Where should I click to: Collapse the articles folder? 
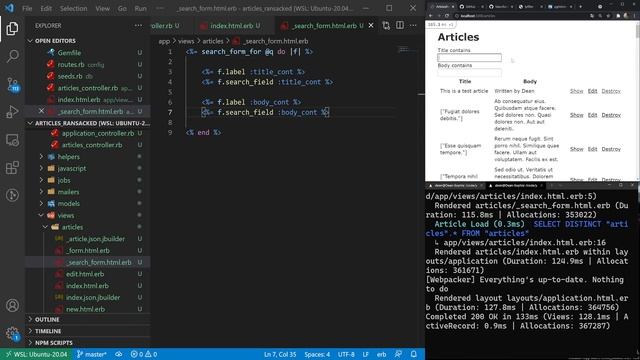coord(72,227)
